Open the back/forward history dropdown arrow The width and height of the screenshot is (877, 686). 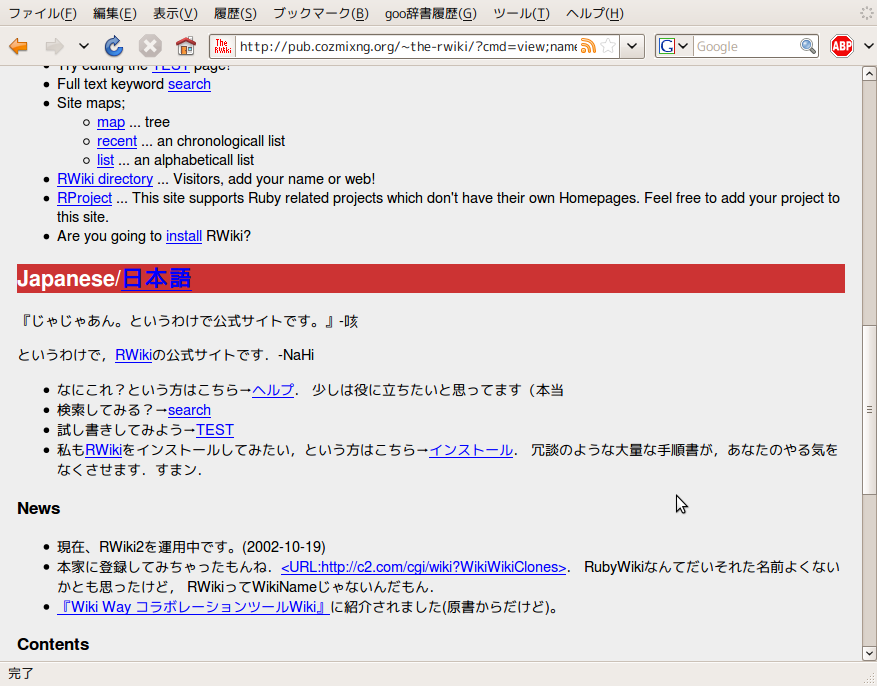(84, 46)
